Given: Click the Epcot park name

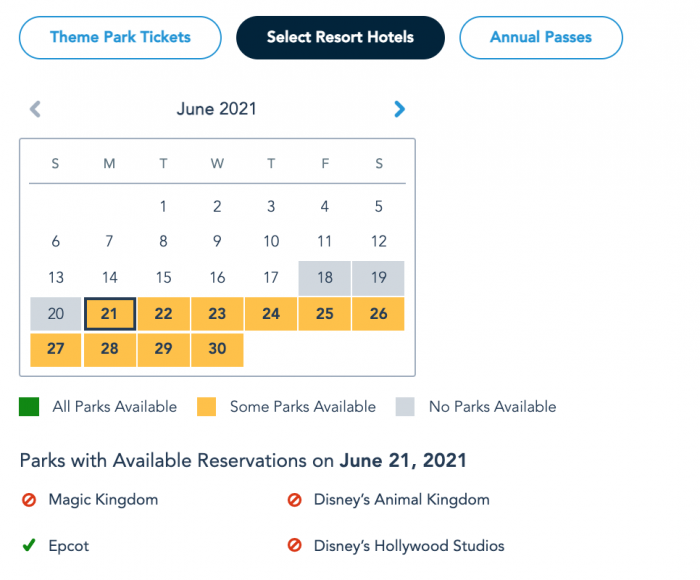Looking at the screenshot, I should [69, 546].
